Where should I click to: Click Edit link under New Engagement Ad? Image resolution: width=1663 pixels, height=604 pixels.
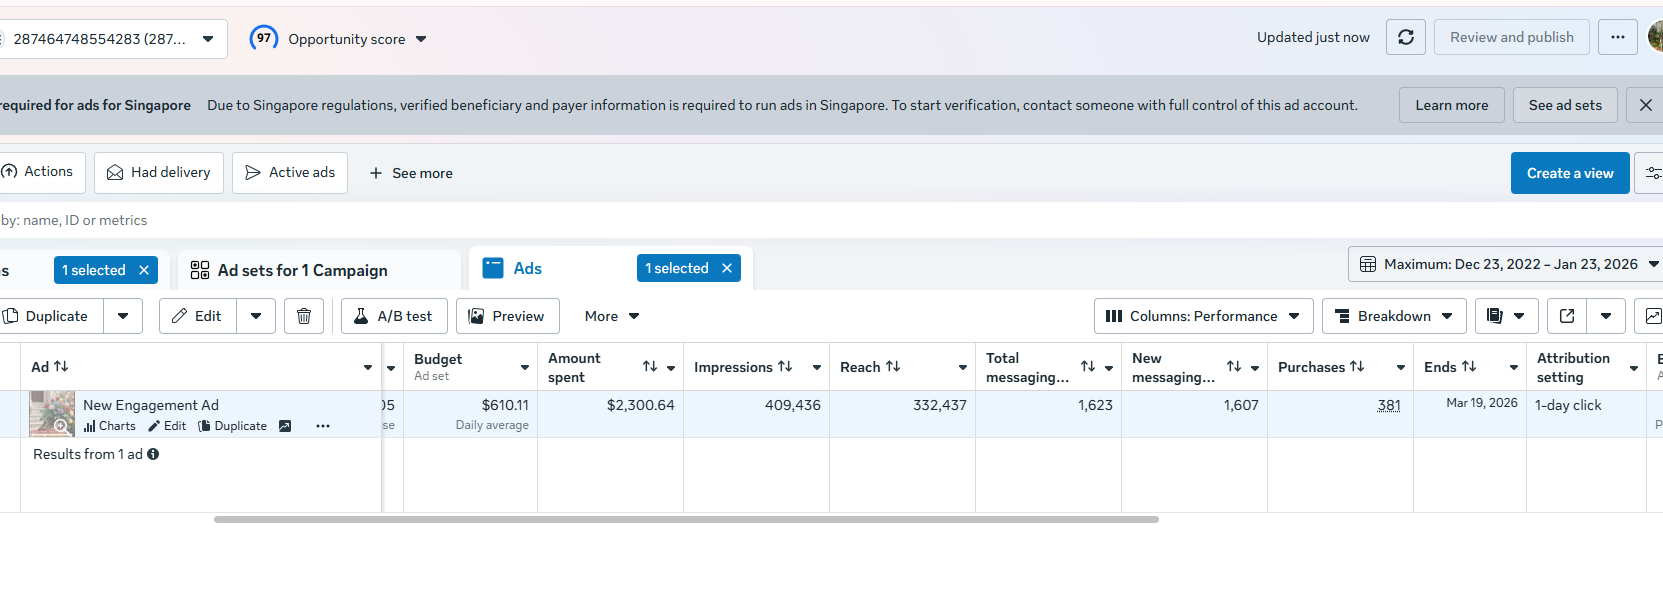167,426
